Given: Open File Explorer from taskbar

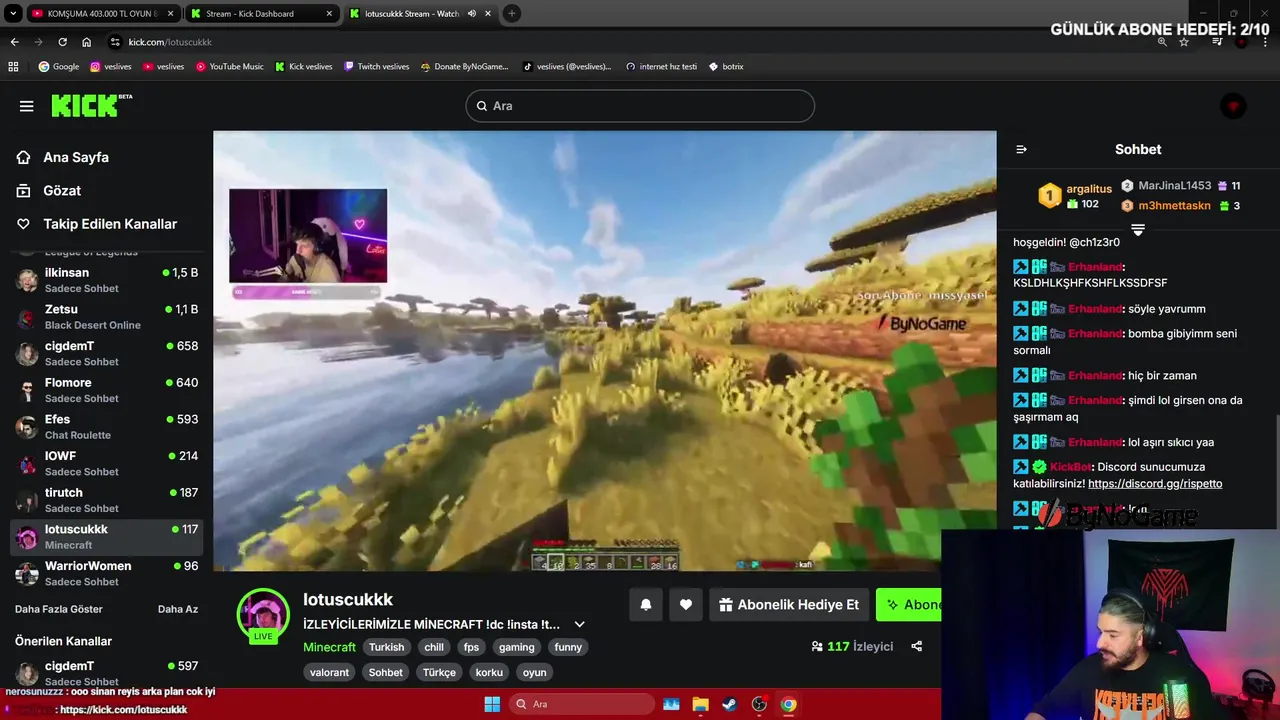Looking at the screenshot, I should pyautogui.click(x=700, y=704).
